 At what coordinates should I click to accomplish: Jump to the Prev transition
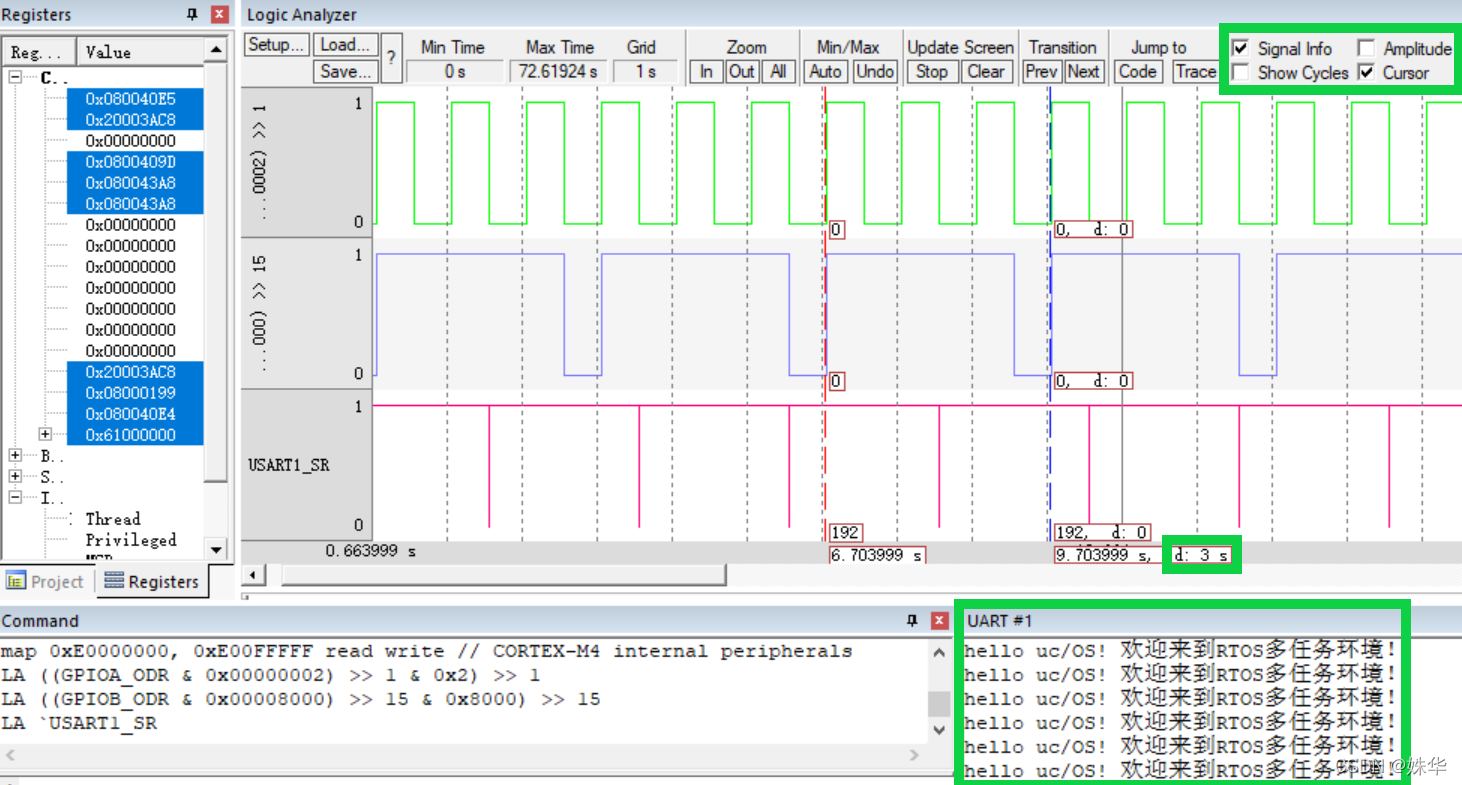(1042, 71)
